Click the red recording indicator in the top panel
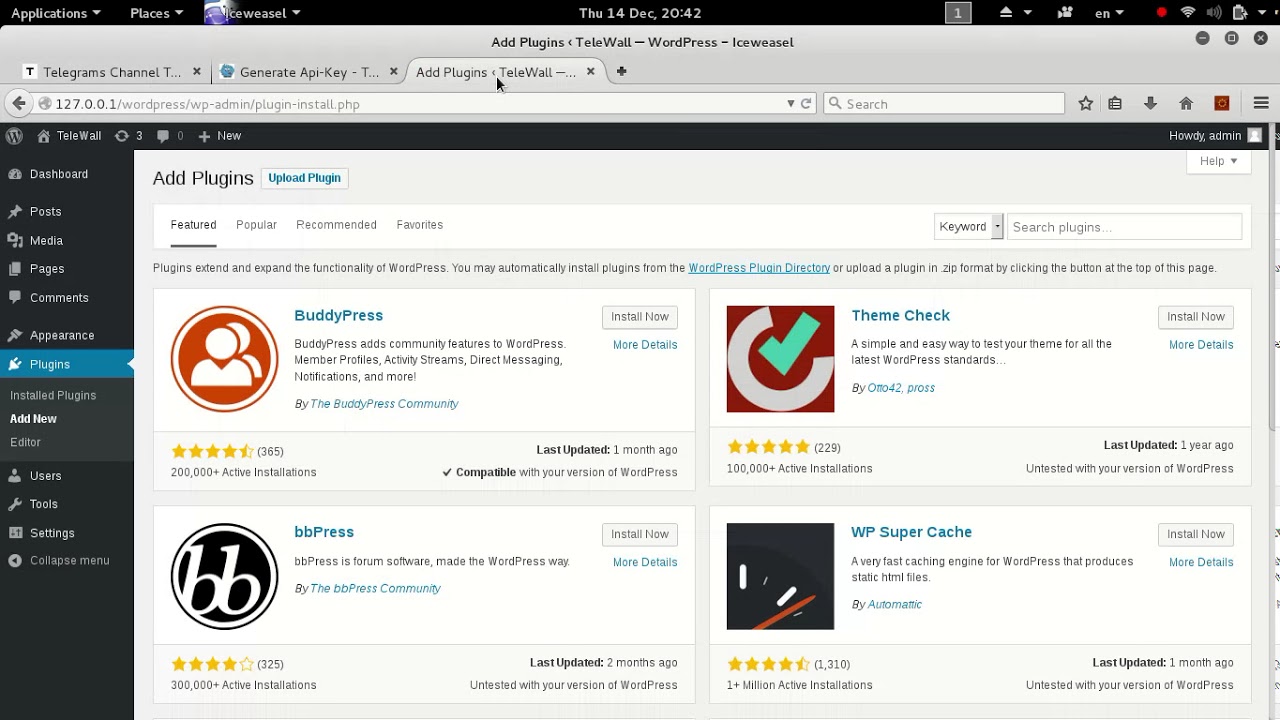This screenshot has height=720, width=1280. 1161,13
